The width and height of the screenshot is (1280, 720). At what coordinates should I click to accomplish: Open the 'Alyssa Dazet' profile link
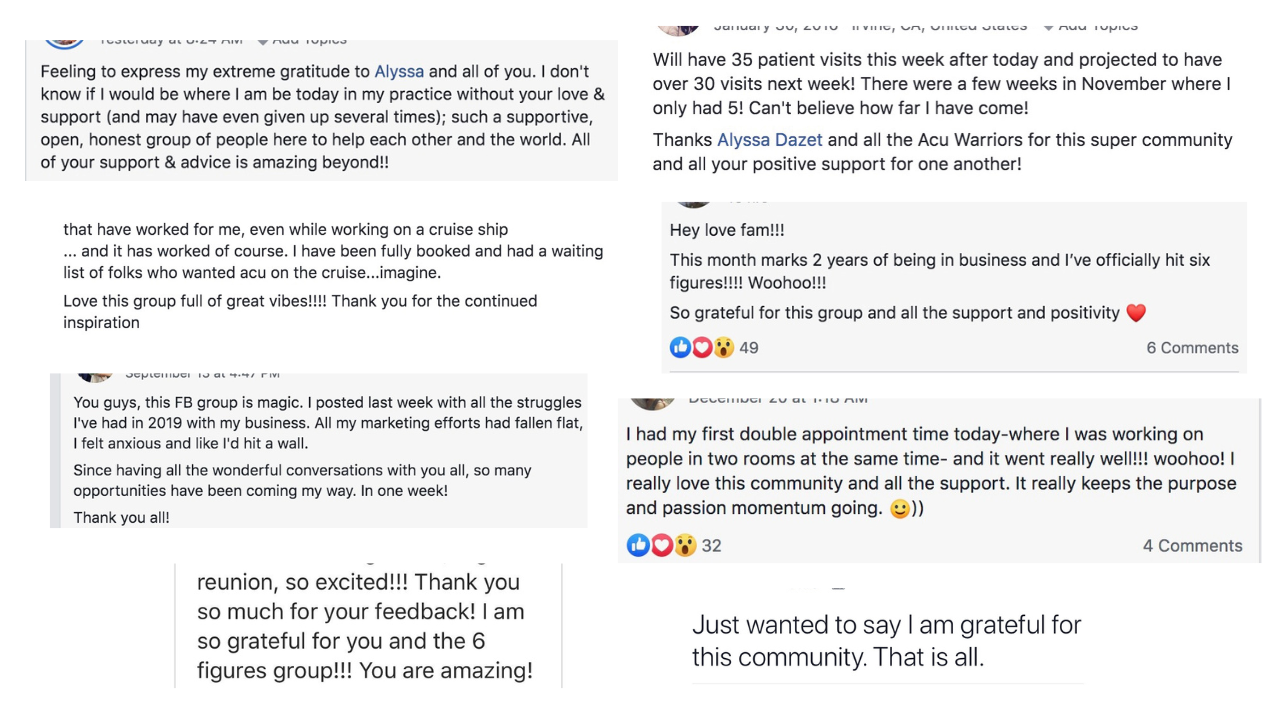pos(770,140)
